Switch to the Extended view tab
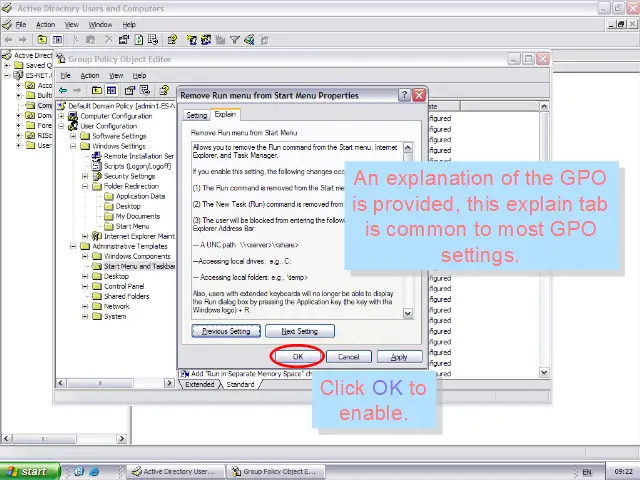 click(199, 384)
